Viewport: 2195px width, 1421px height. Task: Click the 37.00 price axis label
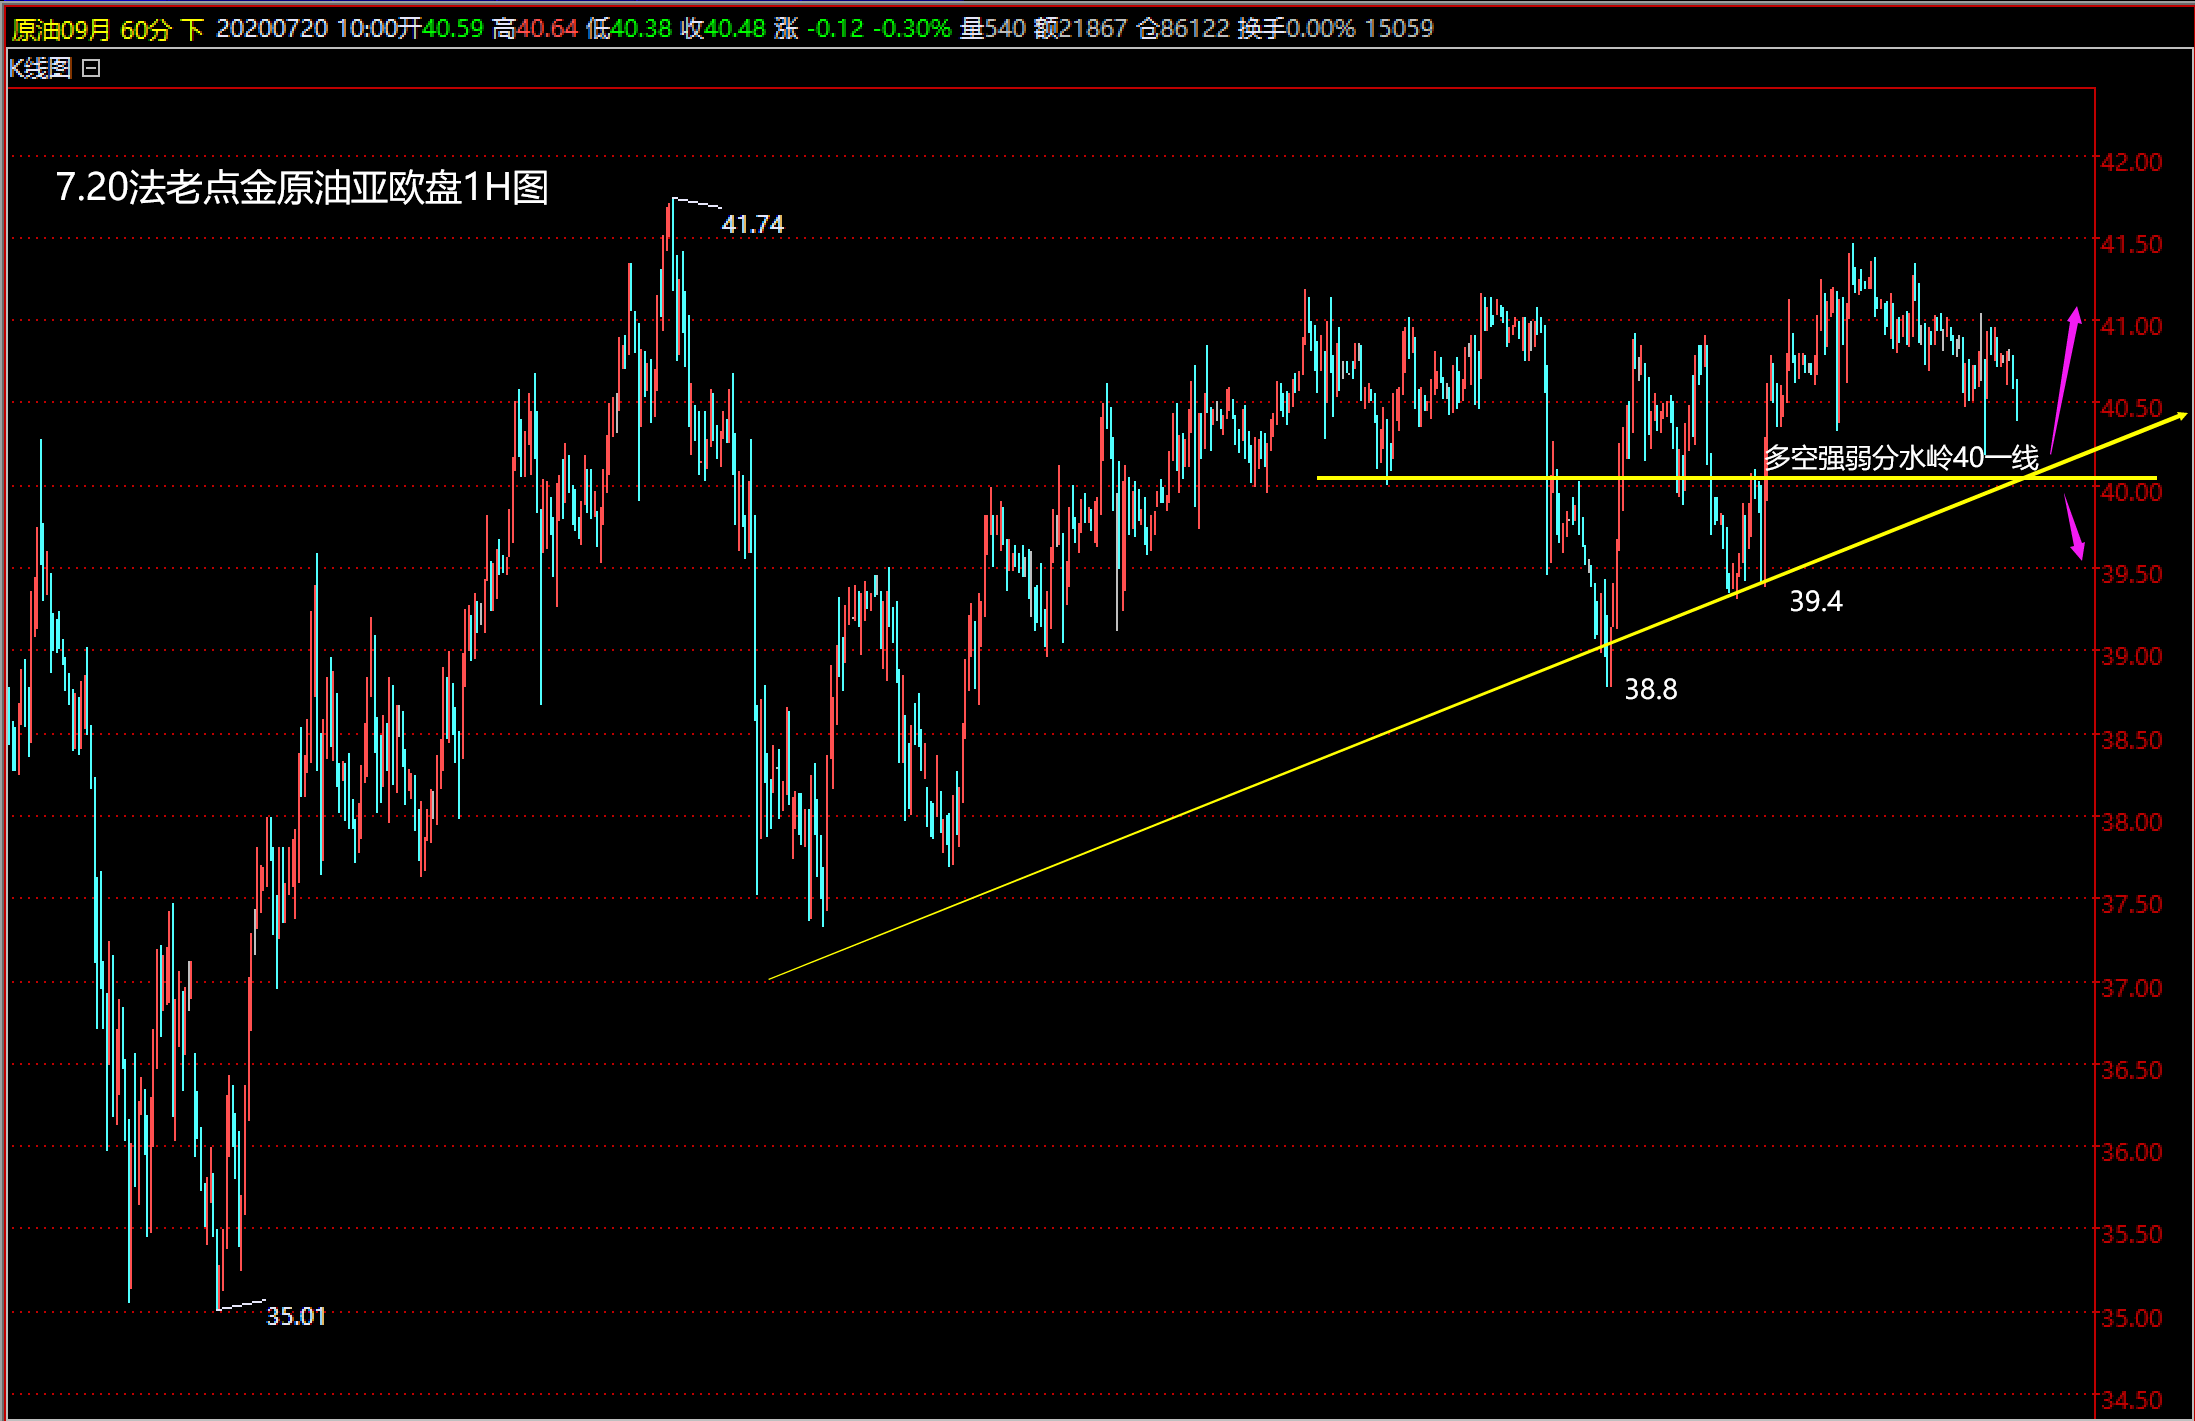click(2131, 988)
